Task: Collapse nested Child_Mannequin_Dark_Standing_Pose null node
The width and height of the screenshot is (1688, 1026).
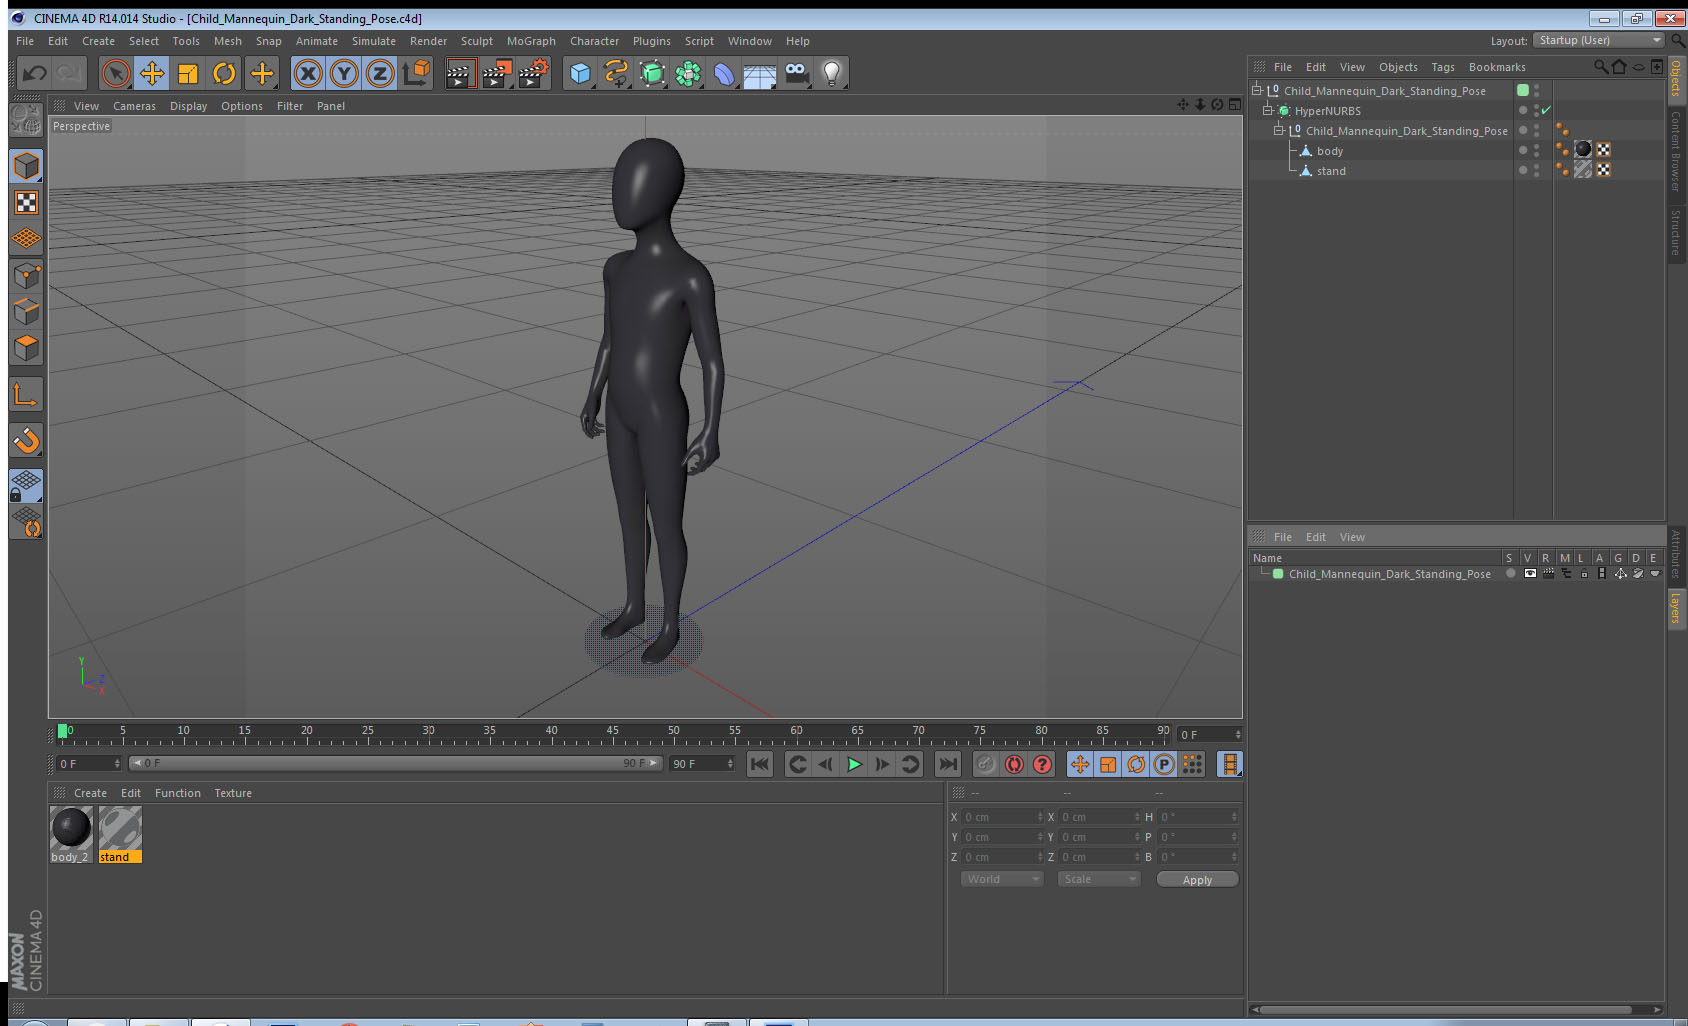Action: click(x=1278, y=130)
